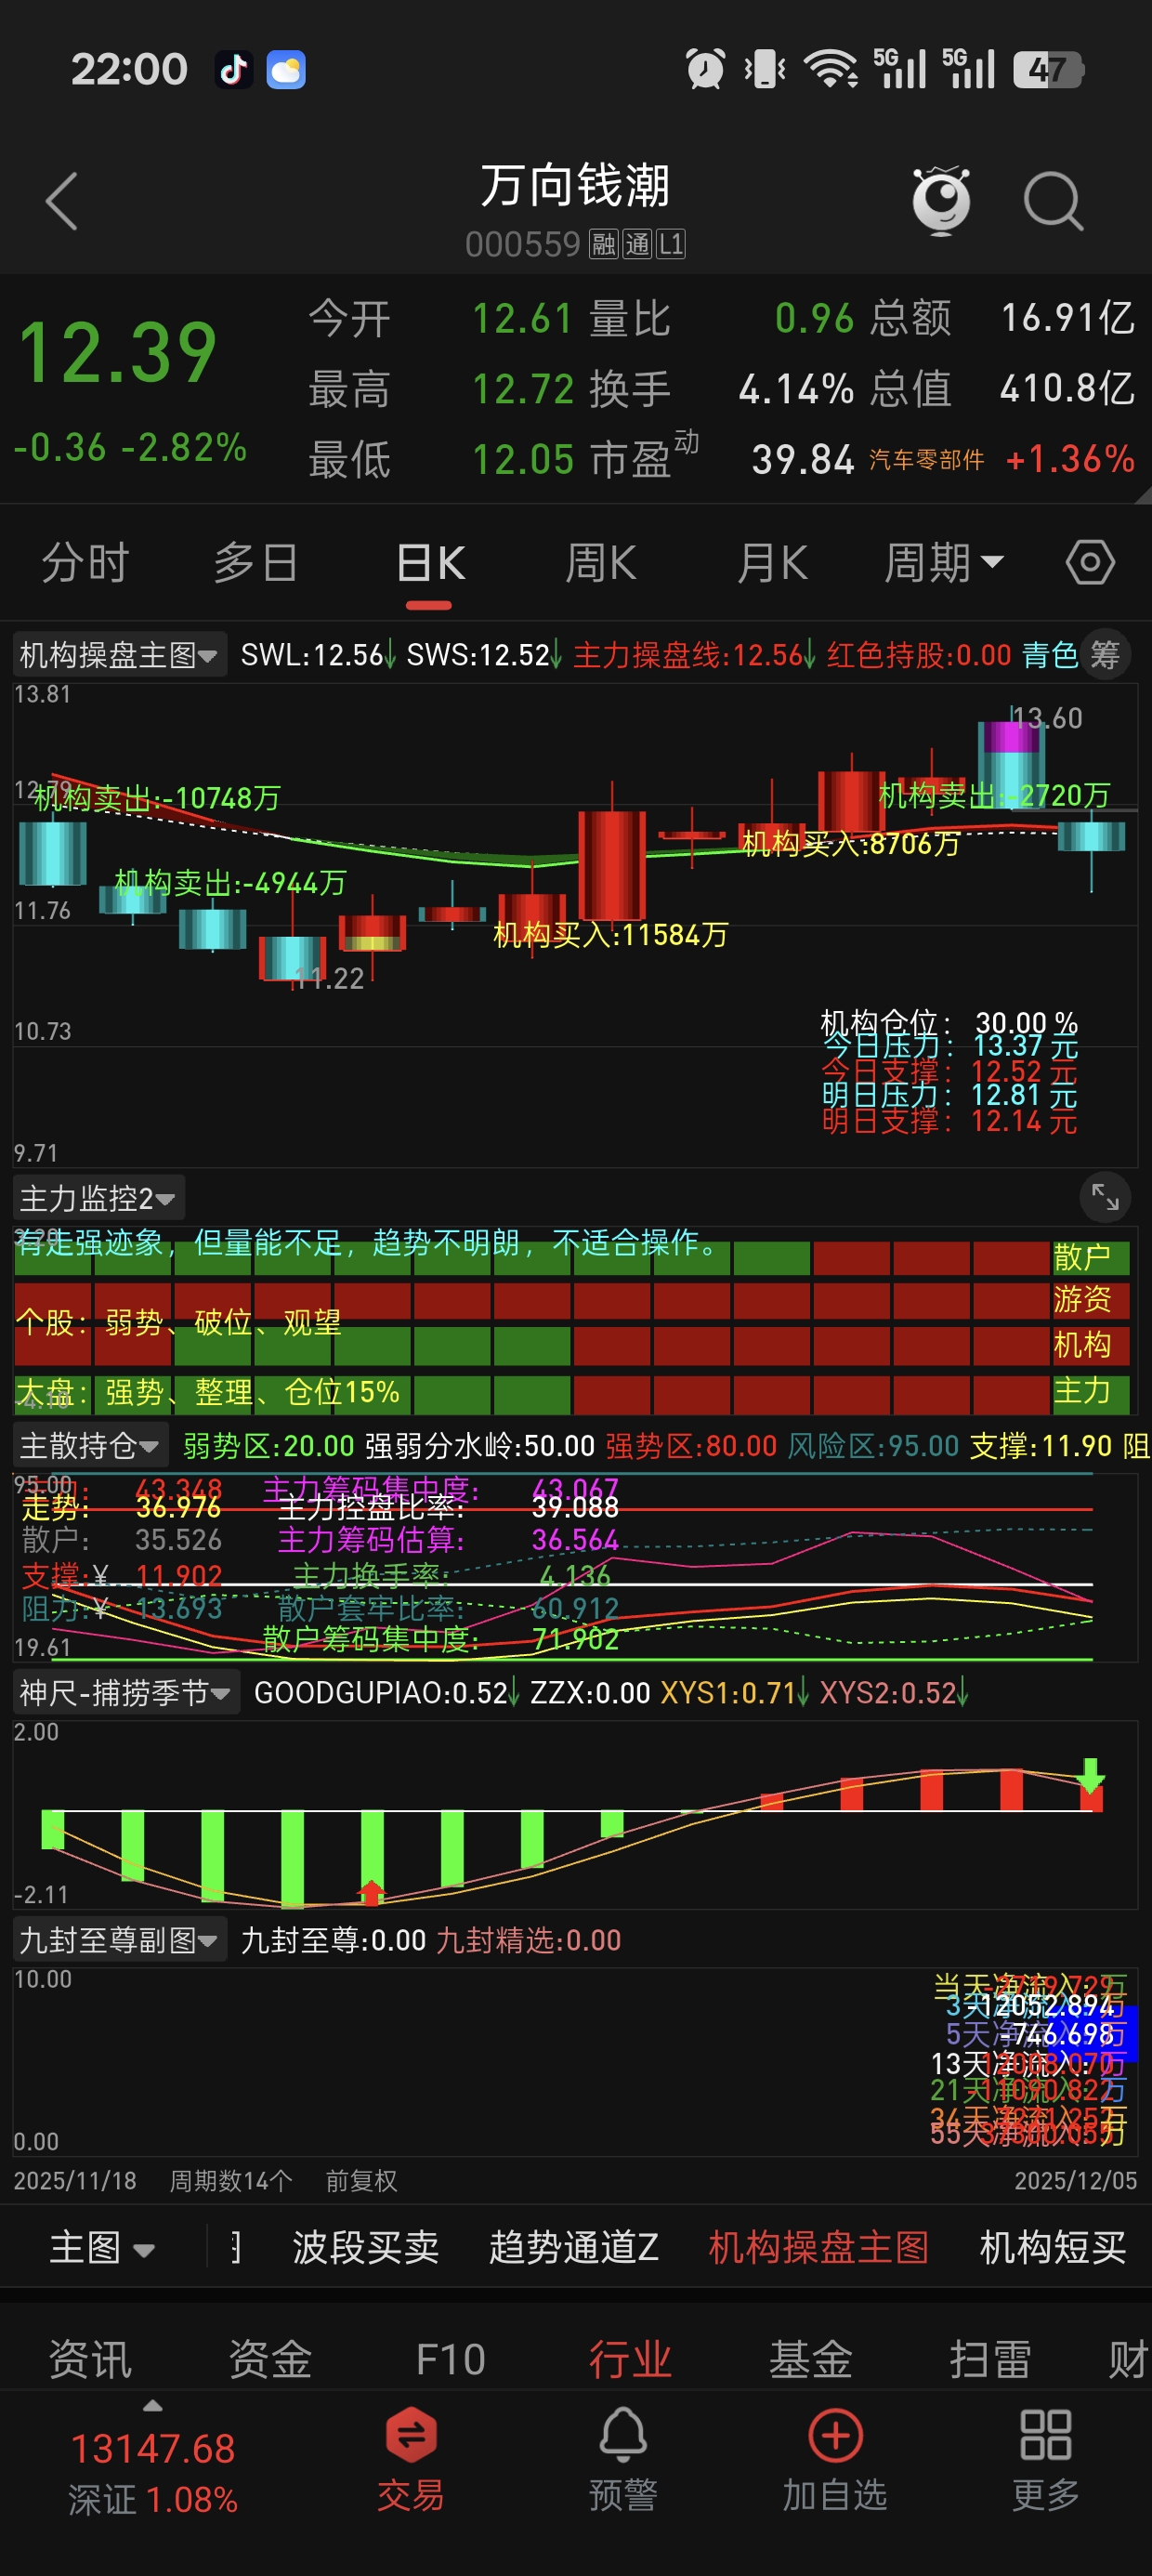Tap 总值 410.8亿 value
This screenshot has width=1152, height=2576.
click(1067, 388)
